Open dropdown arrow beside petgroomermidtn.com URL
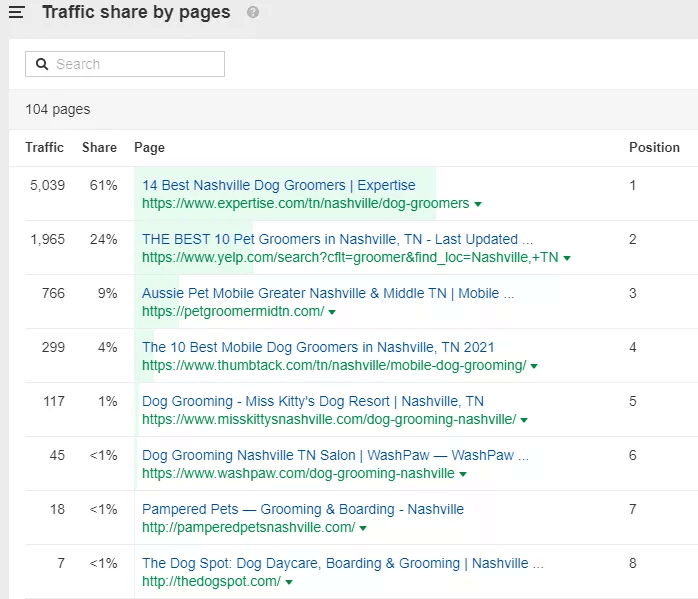The image size is (698, 599). [332, 312]
